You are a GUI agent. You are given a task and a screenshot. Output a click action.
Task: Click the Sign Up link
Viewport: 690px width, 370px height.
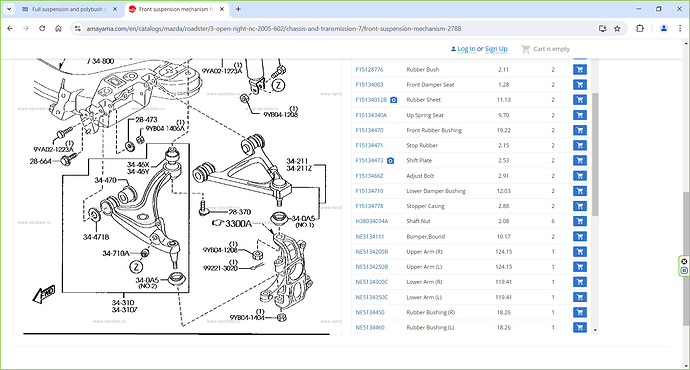pos(496,49)
